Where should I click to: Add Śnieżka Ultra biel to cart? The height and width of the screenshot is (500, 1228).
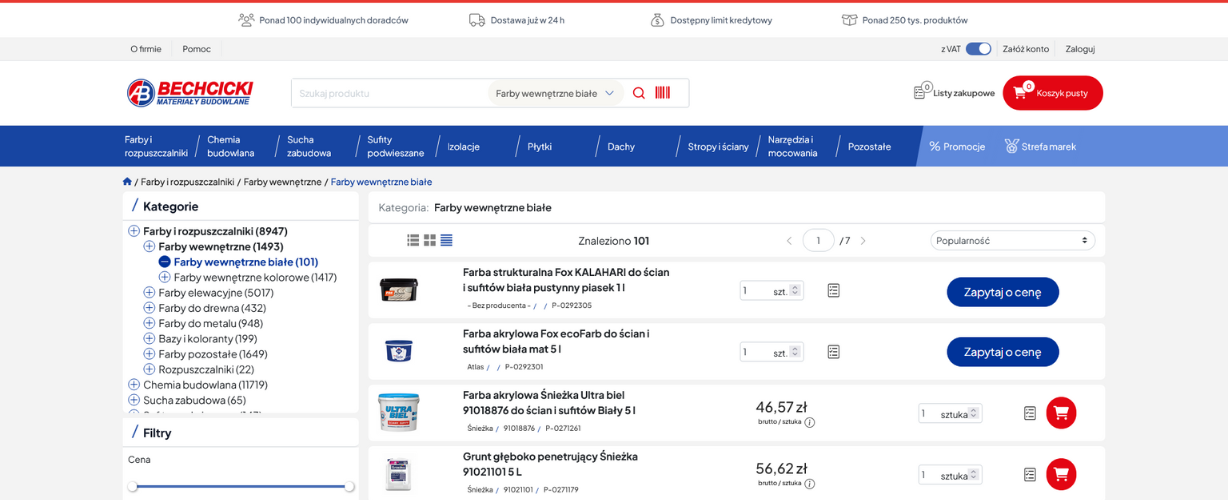pos(1061,413)
